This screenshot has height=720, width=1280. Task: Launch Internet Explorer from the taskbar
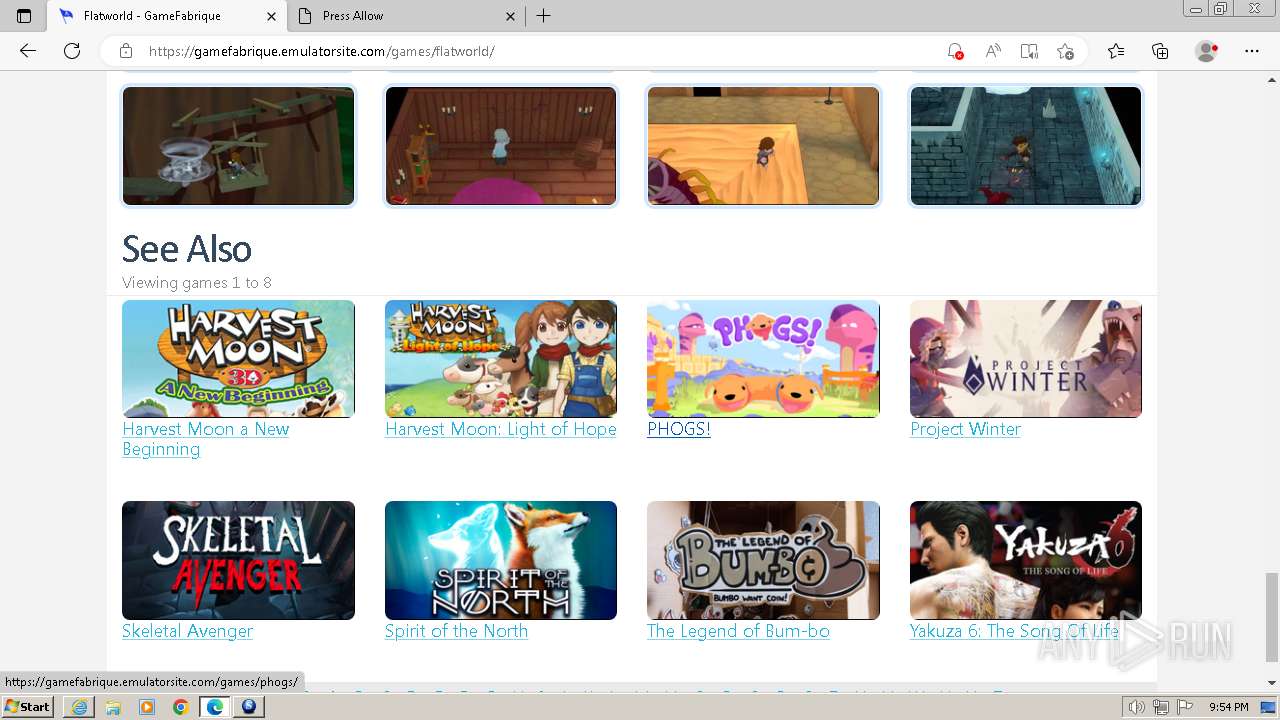(79, 707)
